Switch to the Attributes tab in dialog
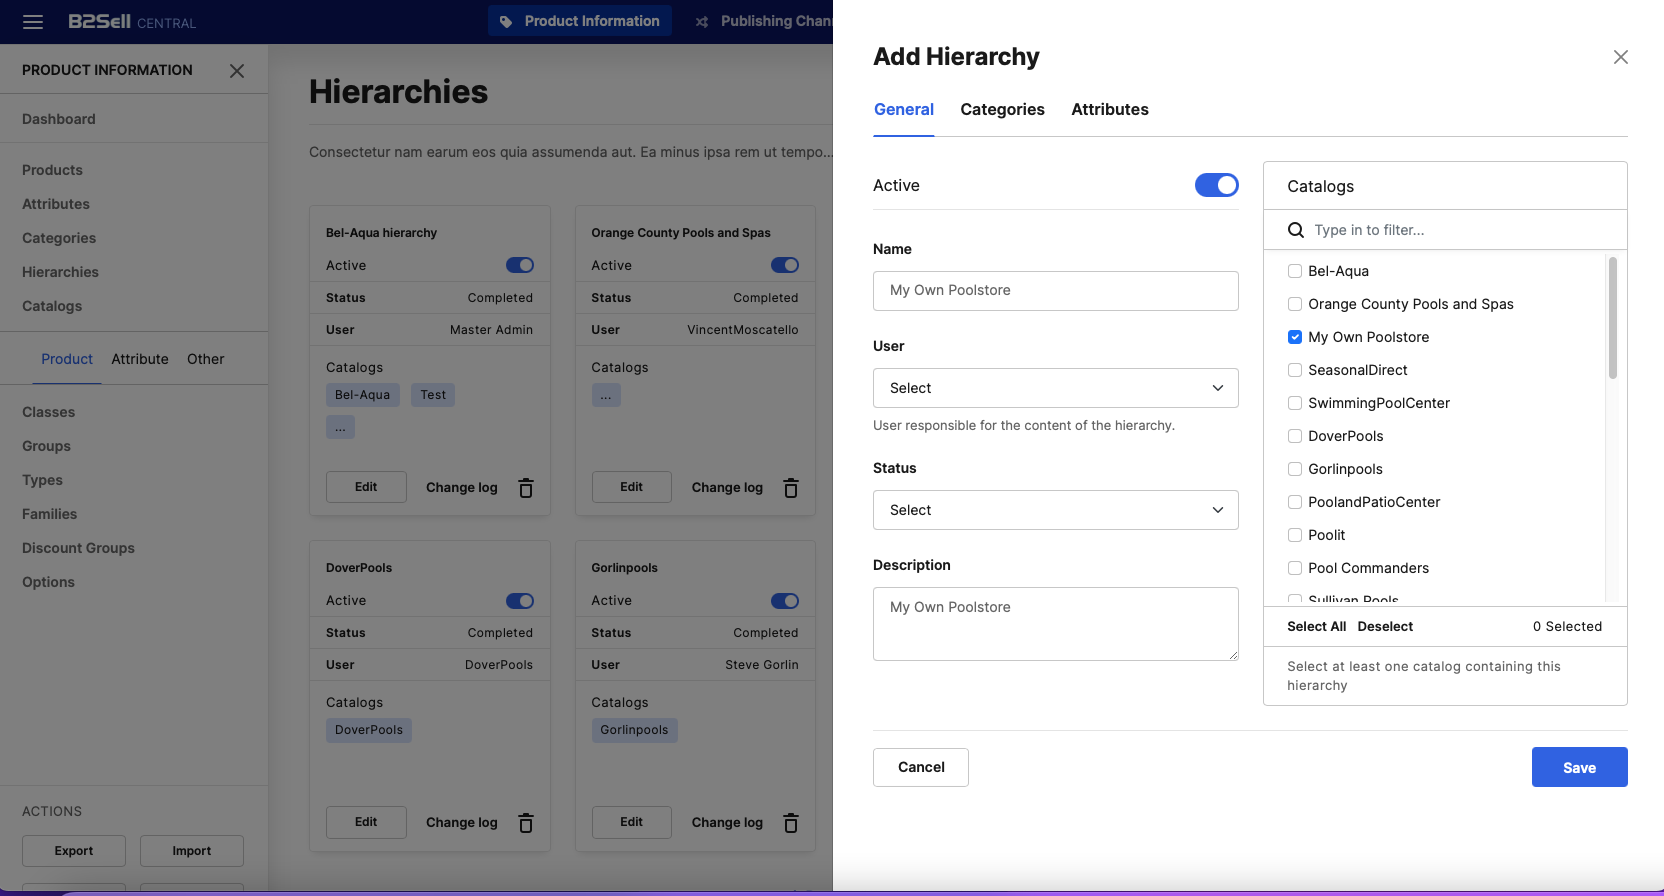 point(1109,110)
